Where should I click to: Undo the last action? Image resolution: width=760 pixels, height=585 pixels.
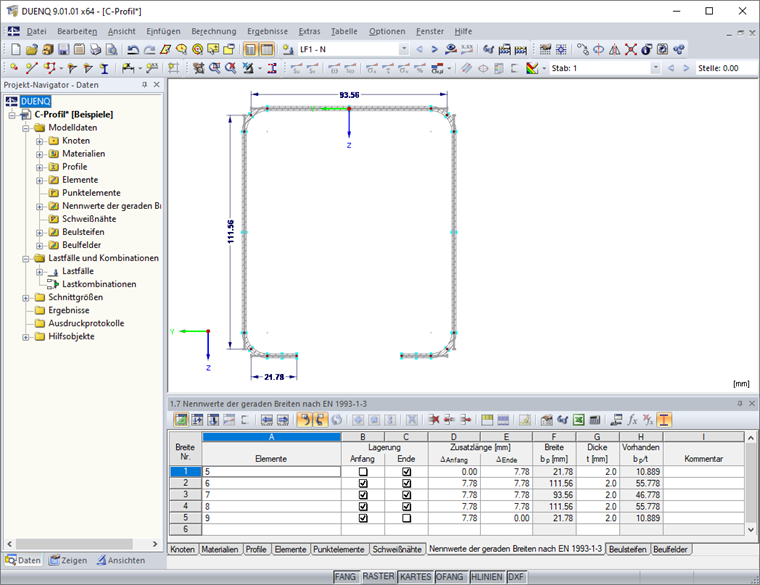(133, 49)
